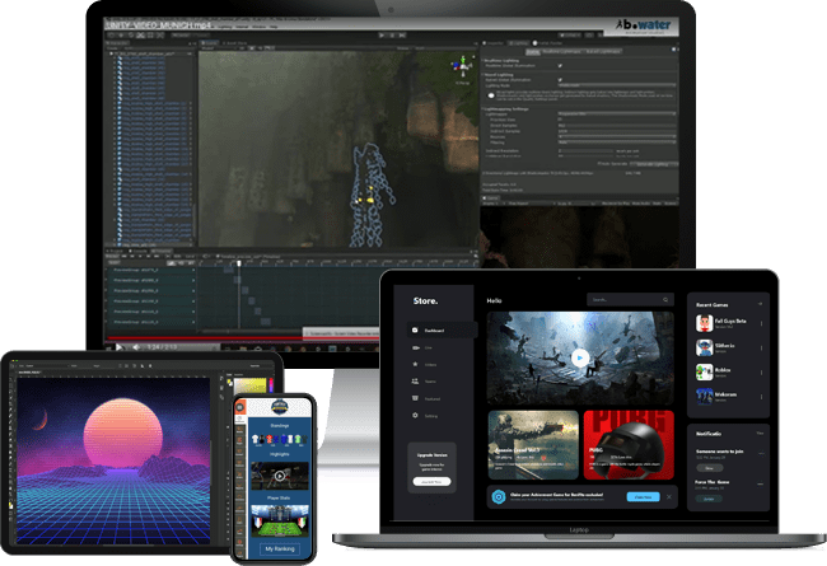The image size is (827, 566).
Task: Click Generate Lighting button in Unity
Action: pyautogui.click(x=653, y=164)
